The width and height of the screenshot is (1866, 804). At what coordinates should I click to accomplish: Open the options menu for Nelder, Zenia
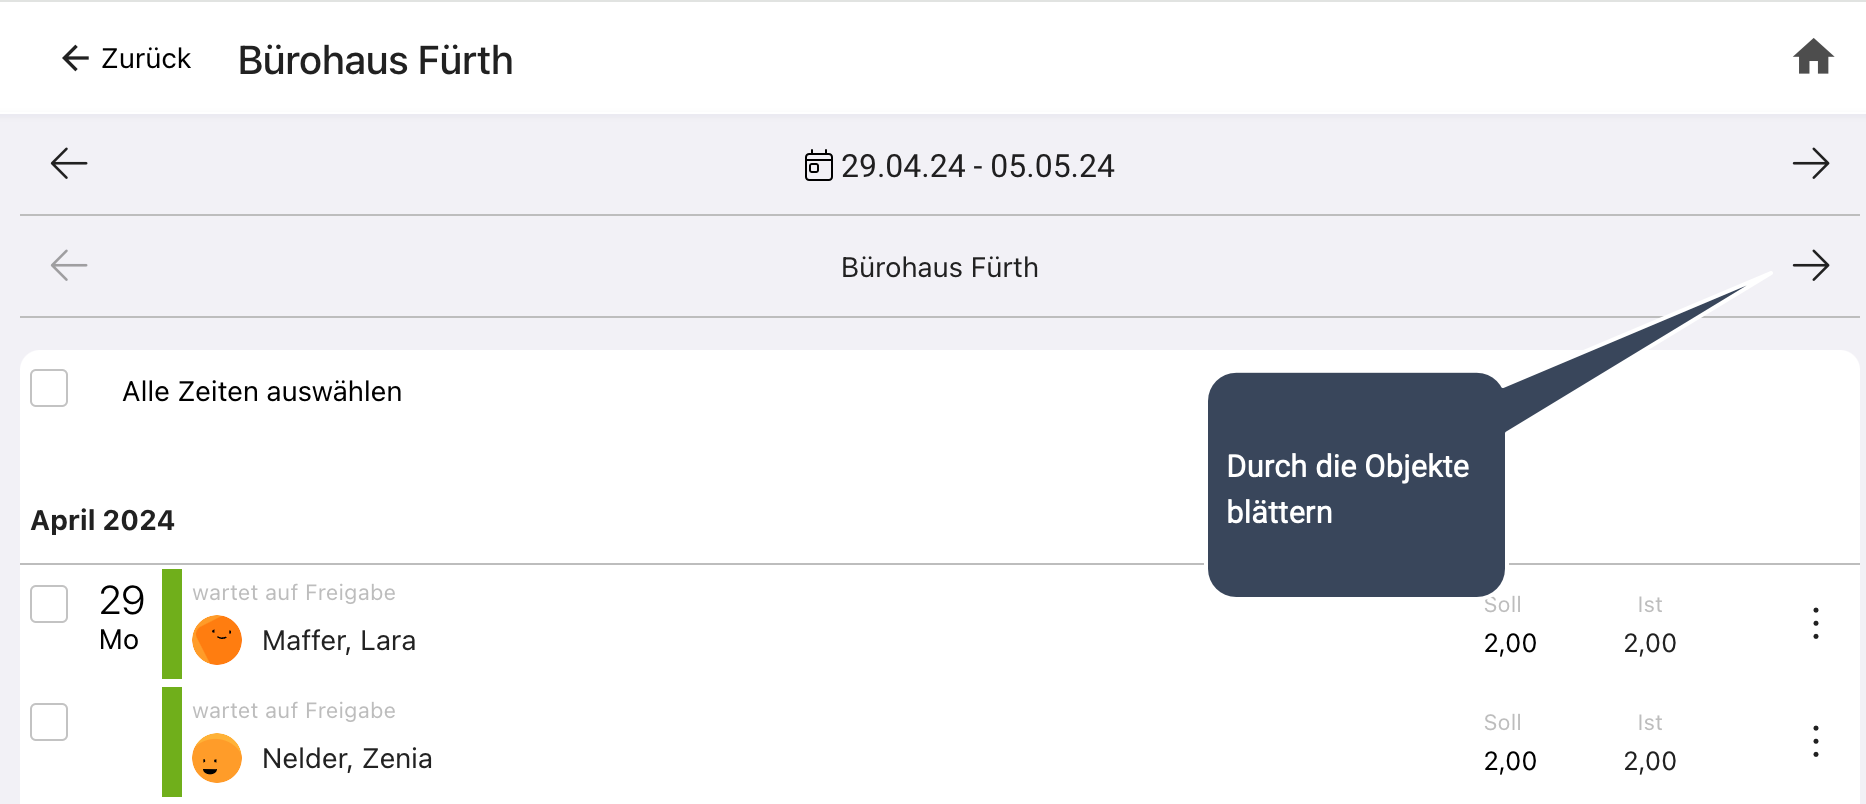[1815, 741]
